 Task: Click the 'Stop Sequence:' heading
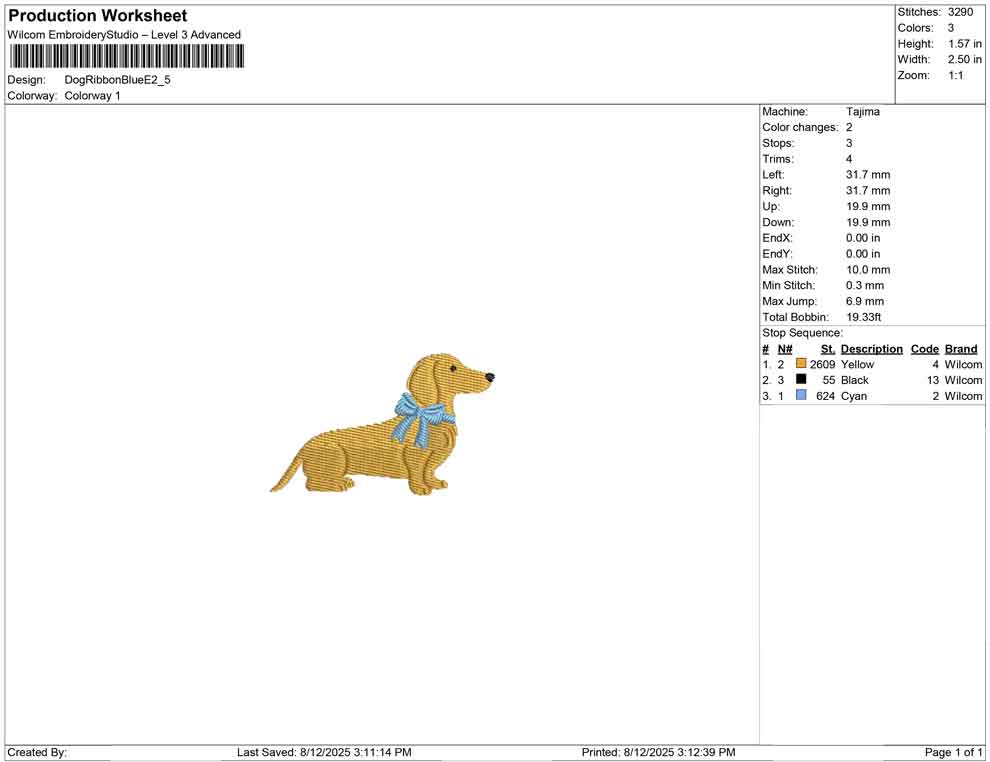(802, 333)
